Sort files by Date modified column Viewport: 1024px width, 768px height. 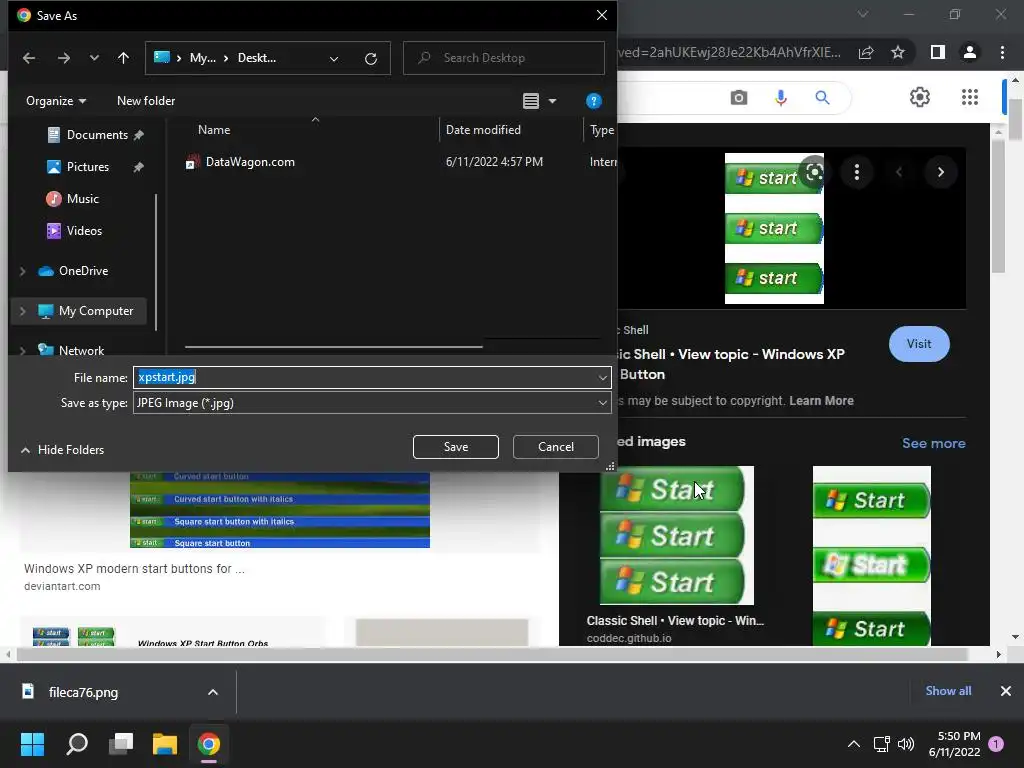coord(483,129)
